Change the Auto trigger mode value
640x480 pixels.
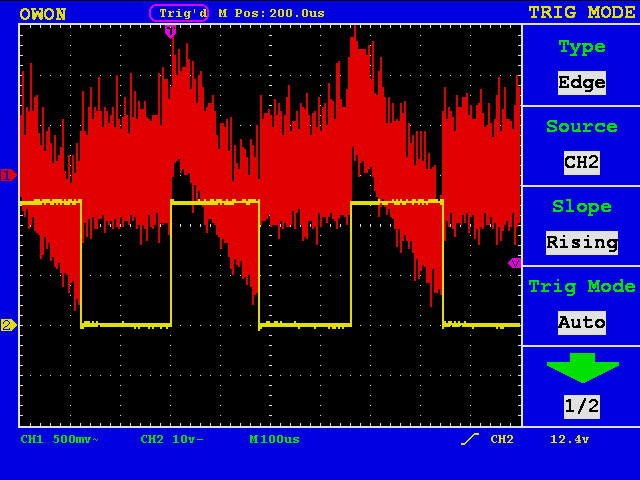(x=582, y=323)
